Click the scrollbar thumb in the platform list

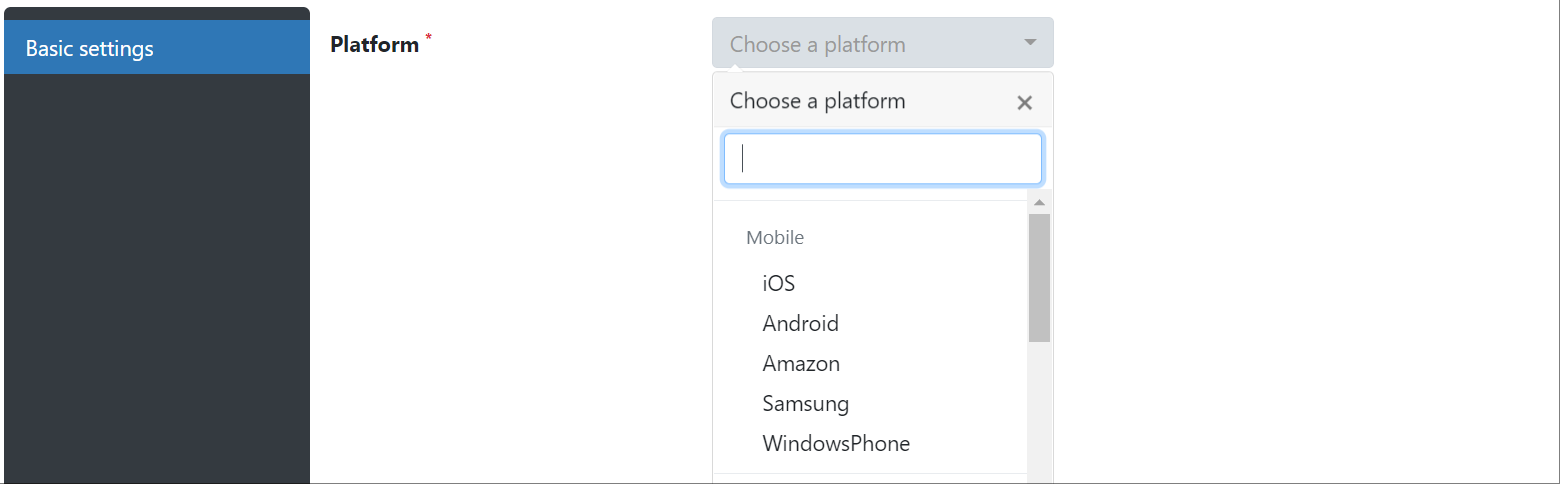pyautogui.click(x=1039, y=277)
